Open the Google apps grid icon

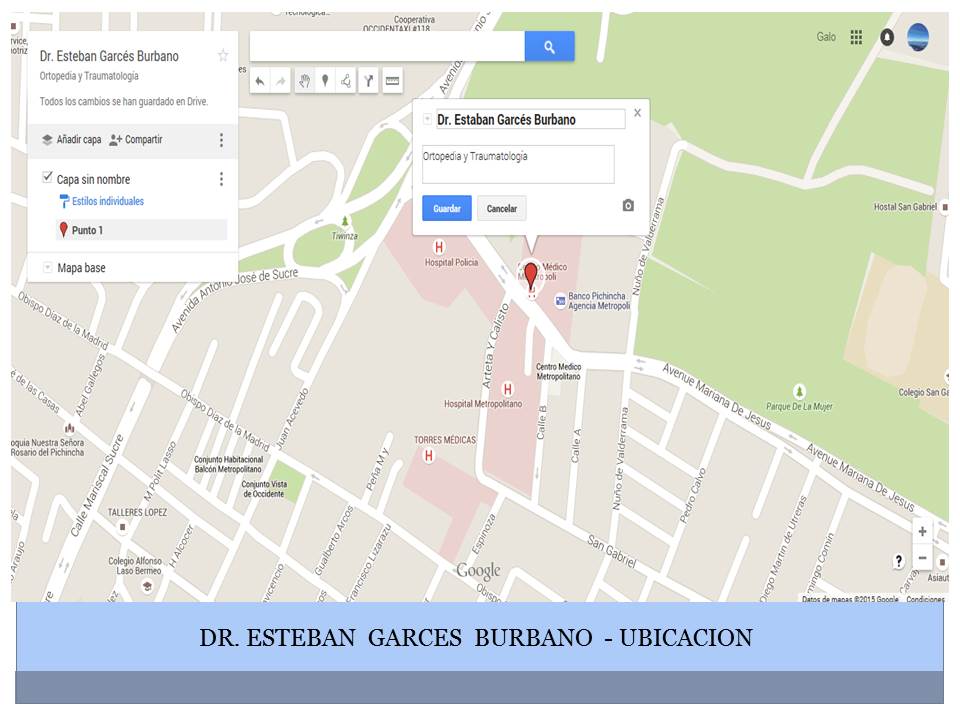(x=856, y=36)
